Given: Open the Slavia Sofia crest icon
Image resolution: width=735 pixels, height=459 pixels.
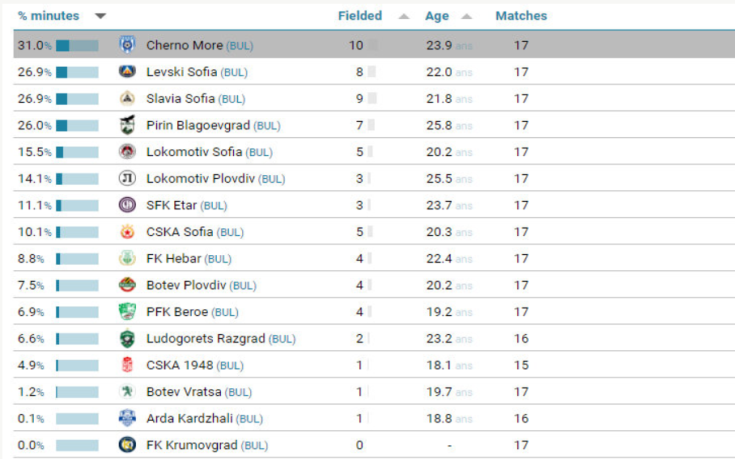Looking at the screenshot, I should (127, 98).
